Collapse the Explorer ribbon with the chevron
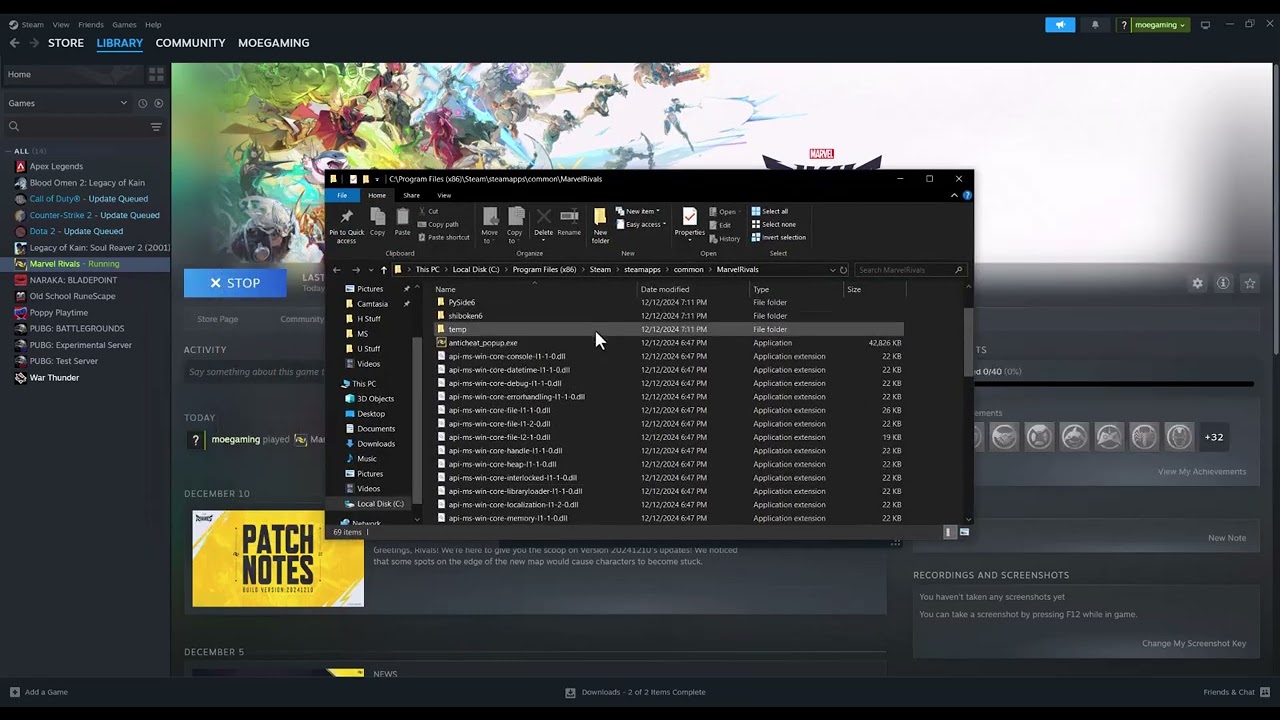The width and height of the screenshot is (1280, 720). (954, 195)
